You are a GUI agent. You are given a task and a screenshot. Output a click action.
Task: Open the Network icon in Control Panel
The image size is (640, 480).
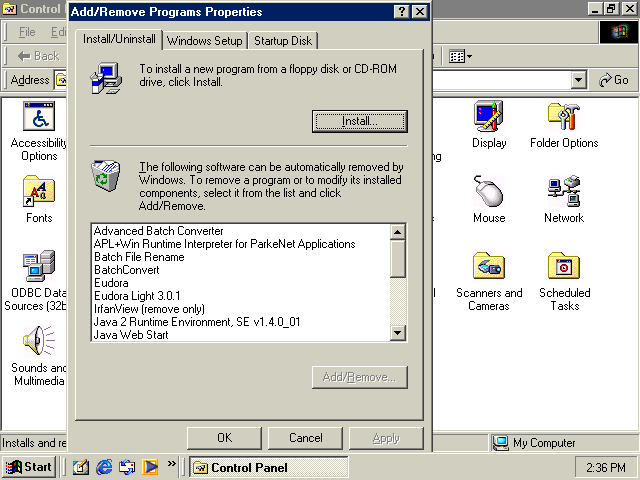(564, 191)
